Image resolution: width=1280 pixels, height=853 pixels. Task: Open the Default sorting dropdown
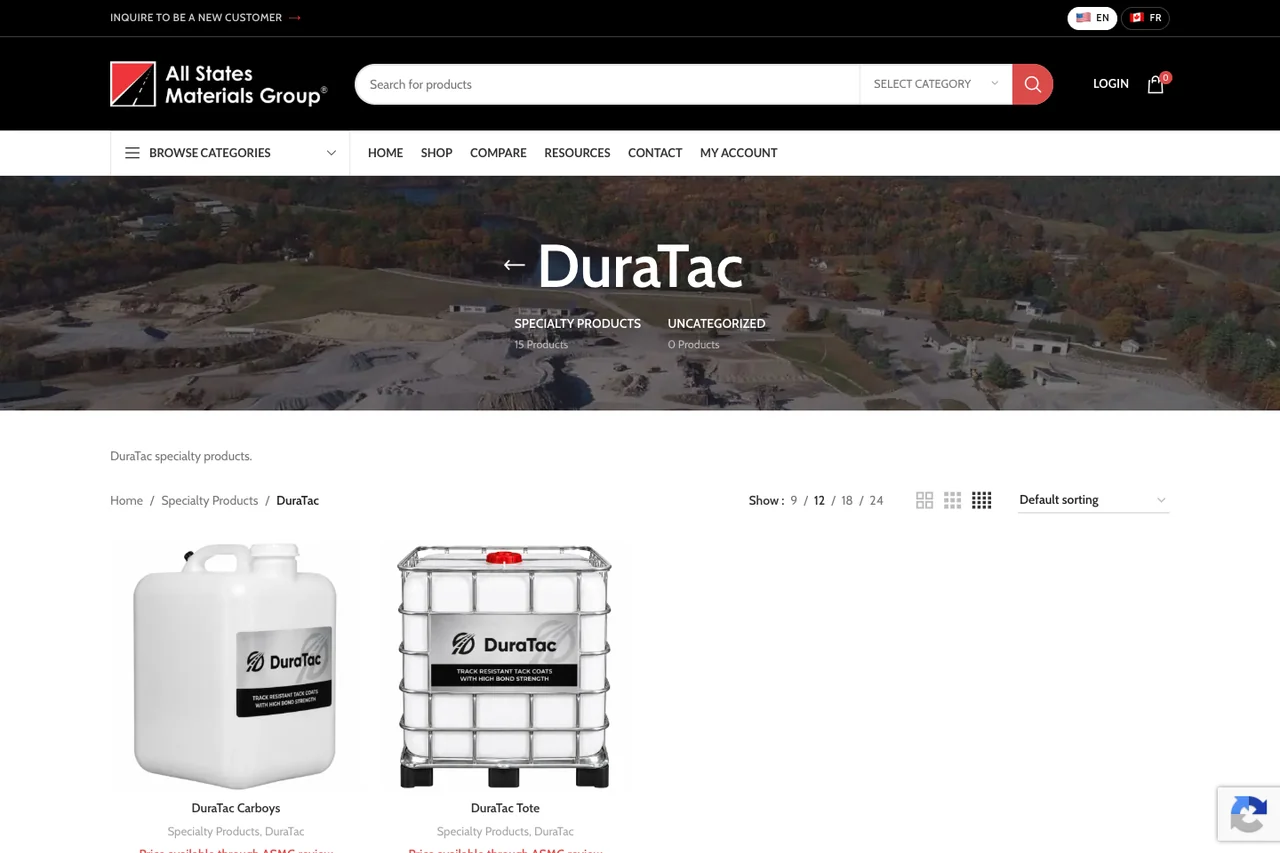point(1093,500)
